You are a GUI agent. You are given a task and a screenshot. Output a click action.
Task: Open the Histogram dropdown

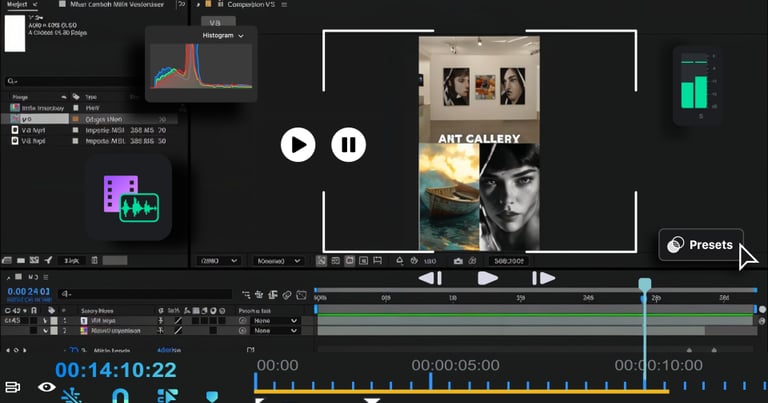pyautogui.click(x=223, y=36)
